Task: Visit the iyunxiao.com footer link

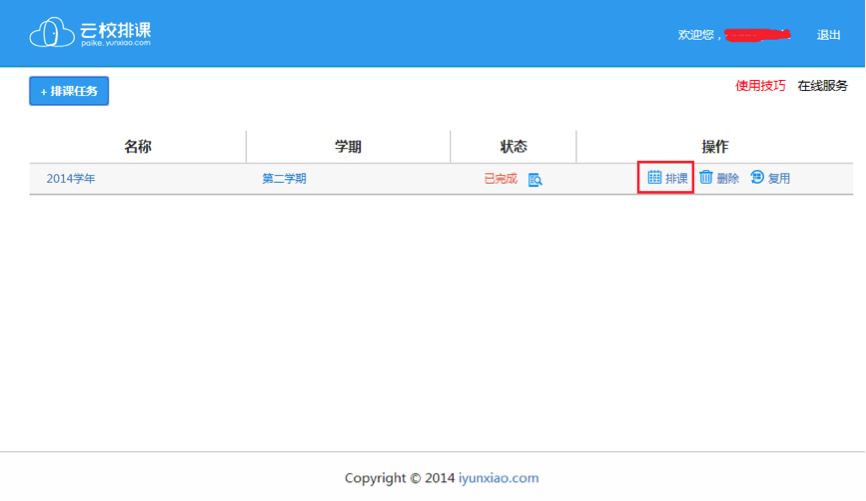Action: [x=498, y=478]
